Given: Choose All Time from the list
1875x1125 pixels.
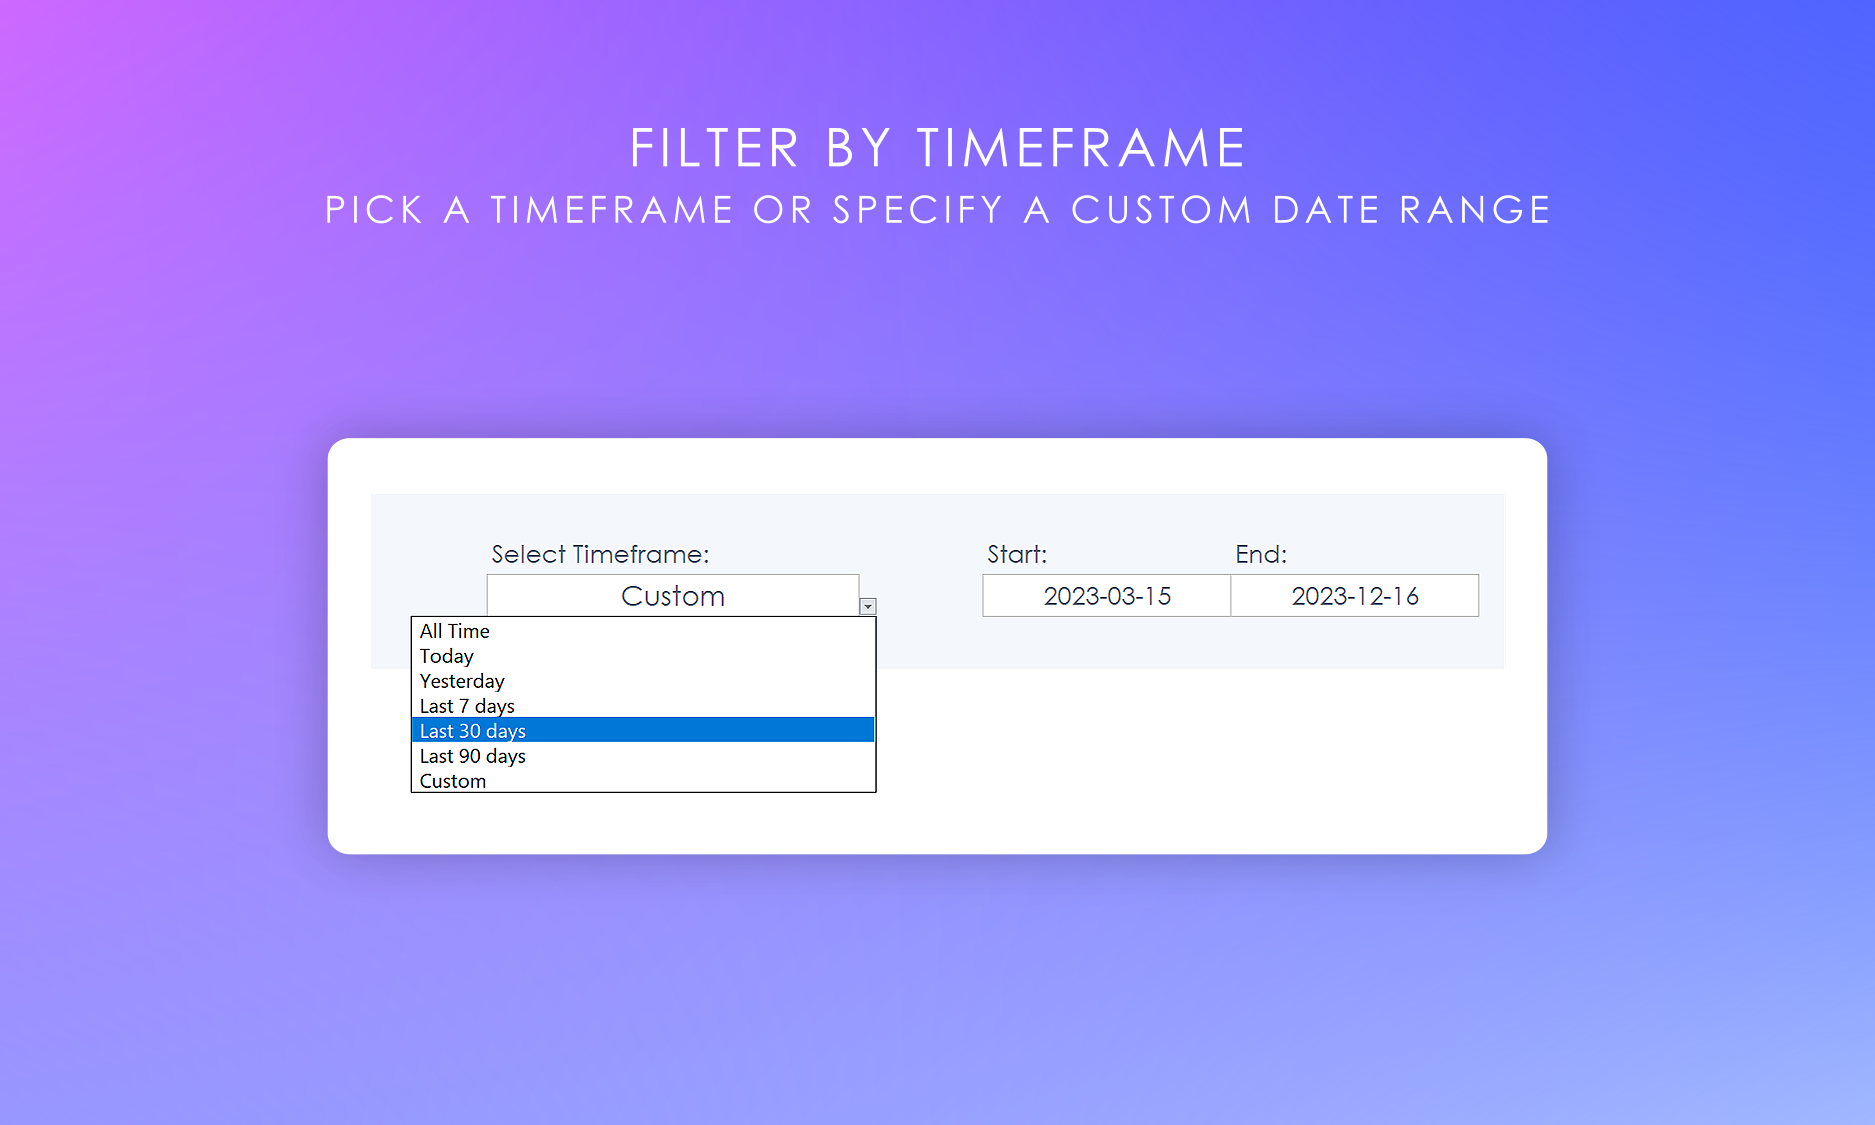Looking at the screenshot, I should point(455,631).
